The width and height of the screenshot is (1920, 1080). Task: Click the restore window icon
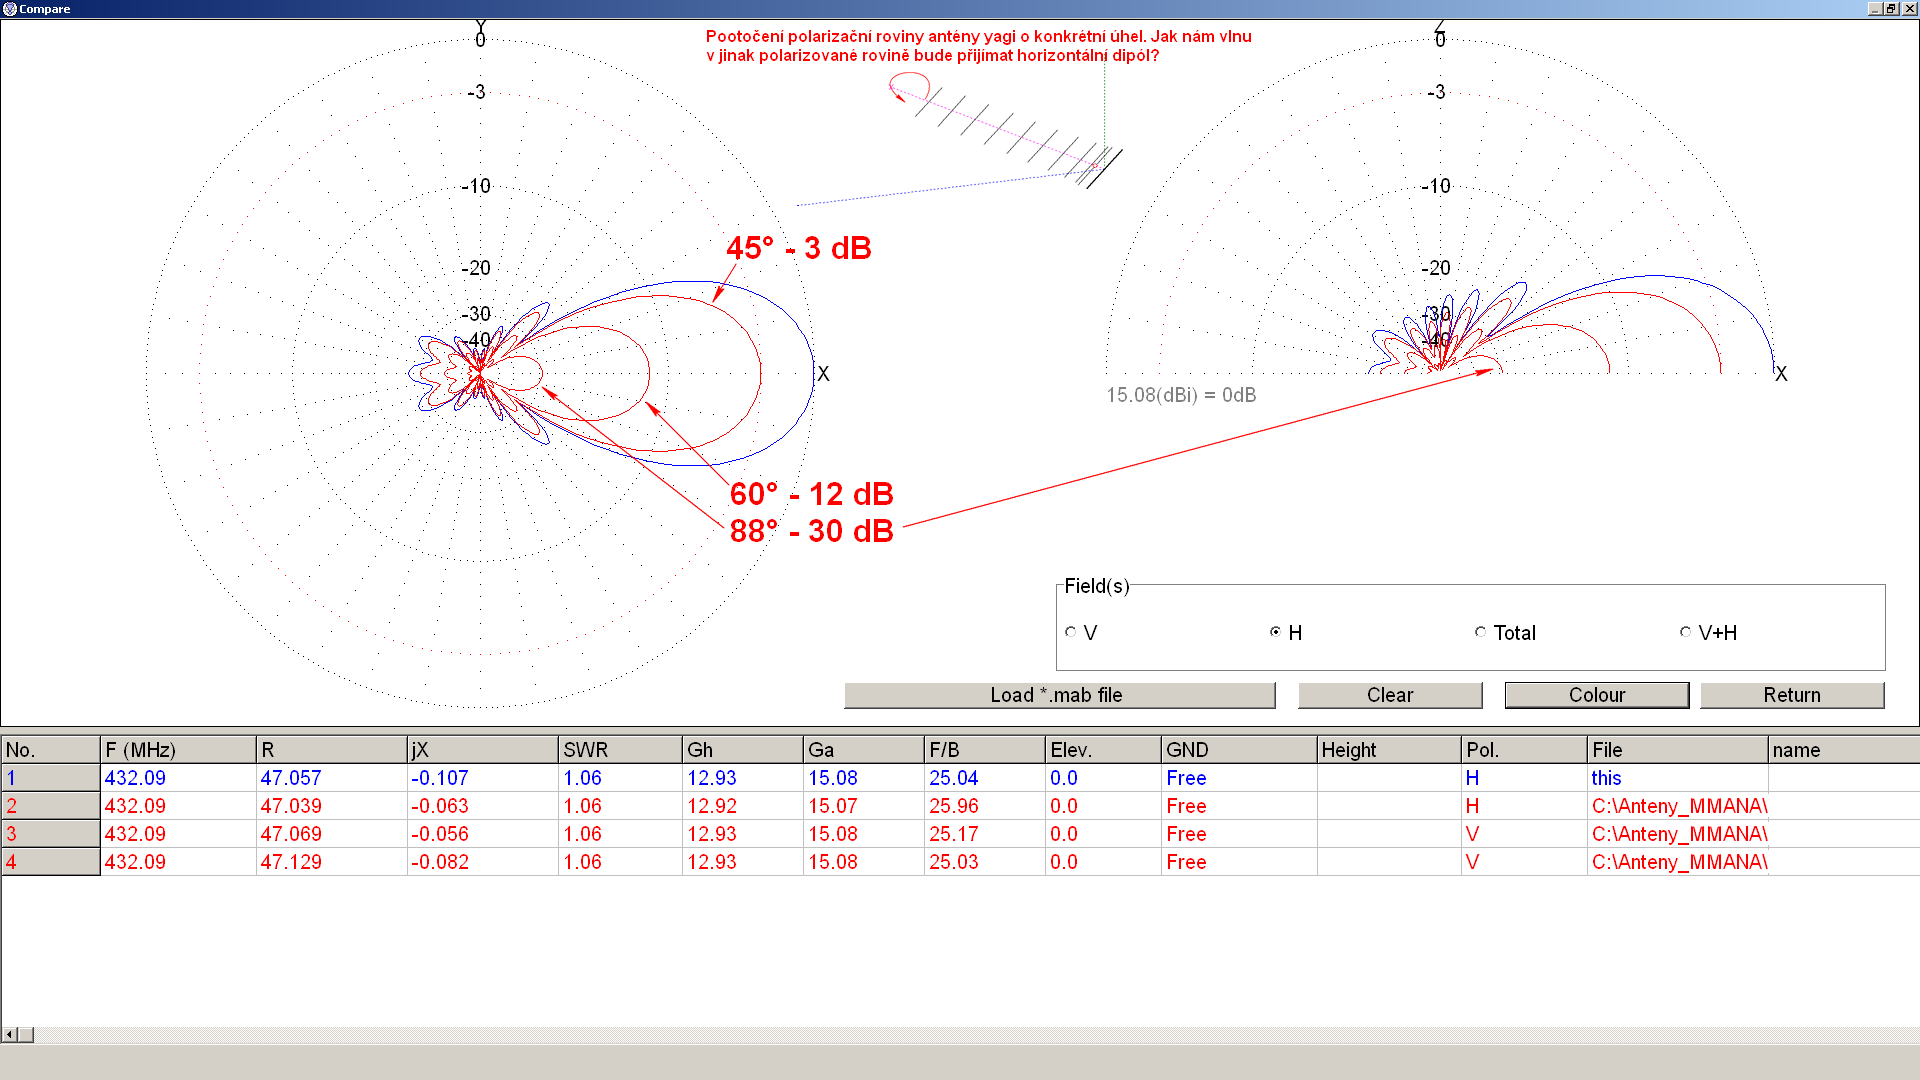click(x=1891, y=9)
